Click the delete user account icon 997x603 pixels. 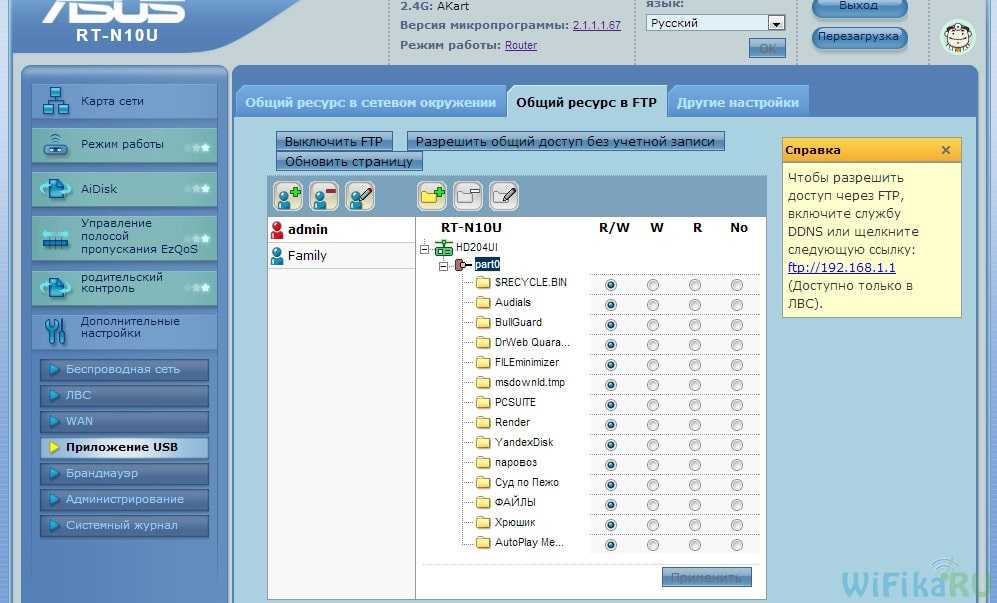click(324, 196)
